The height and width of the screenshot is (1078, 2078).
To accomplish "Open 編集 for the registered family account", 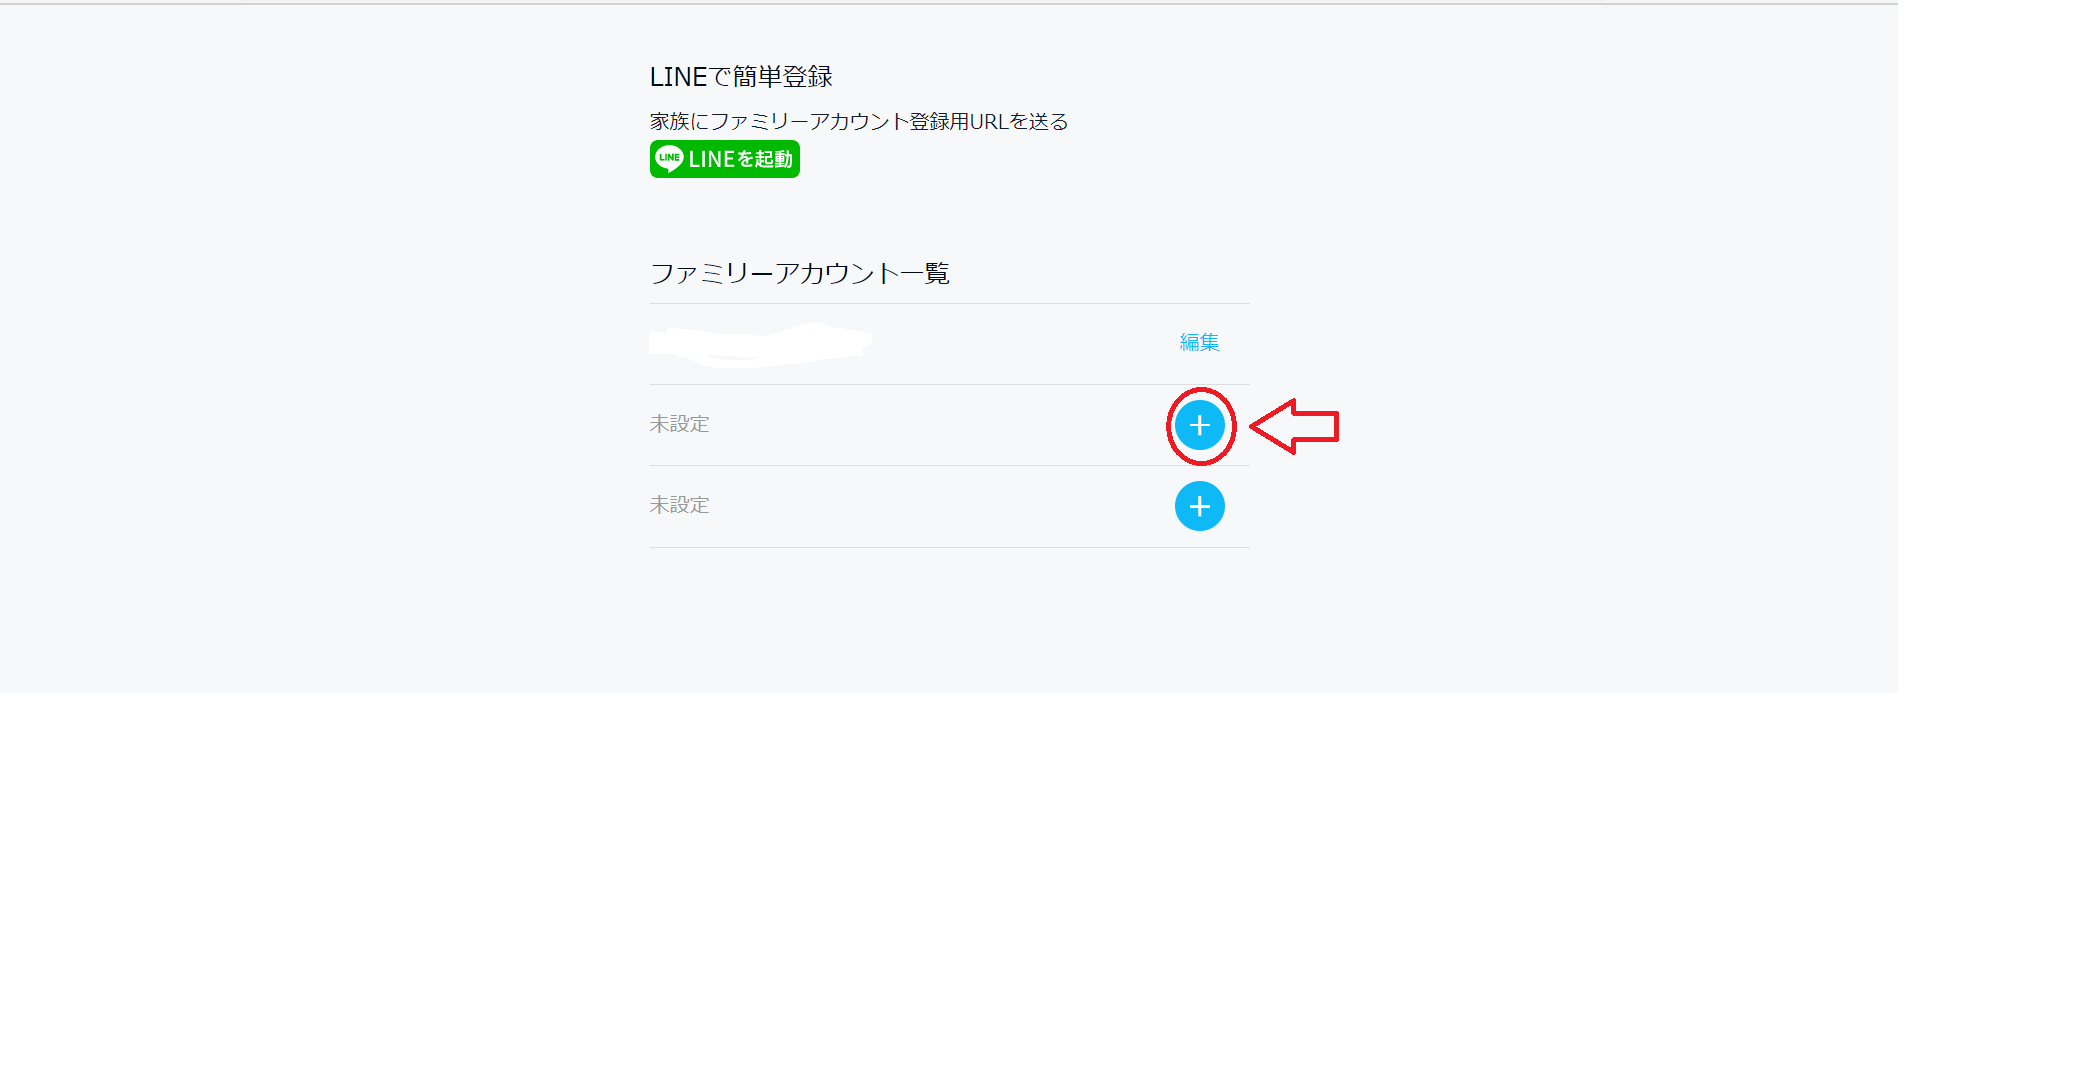I will click(1199, 342).
